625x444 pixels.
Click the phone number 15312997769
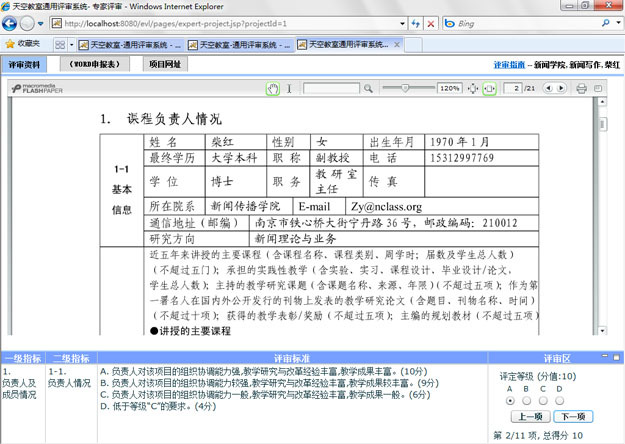pos(462,158)
